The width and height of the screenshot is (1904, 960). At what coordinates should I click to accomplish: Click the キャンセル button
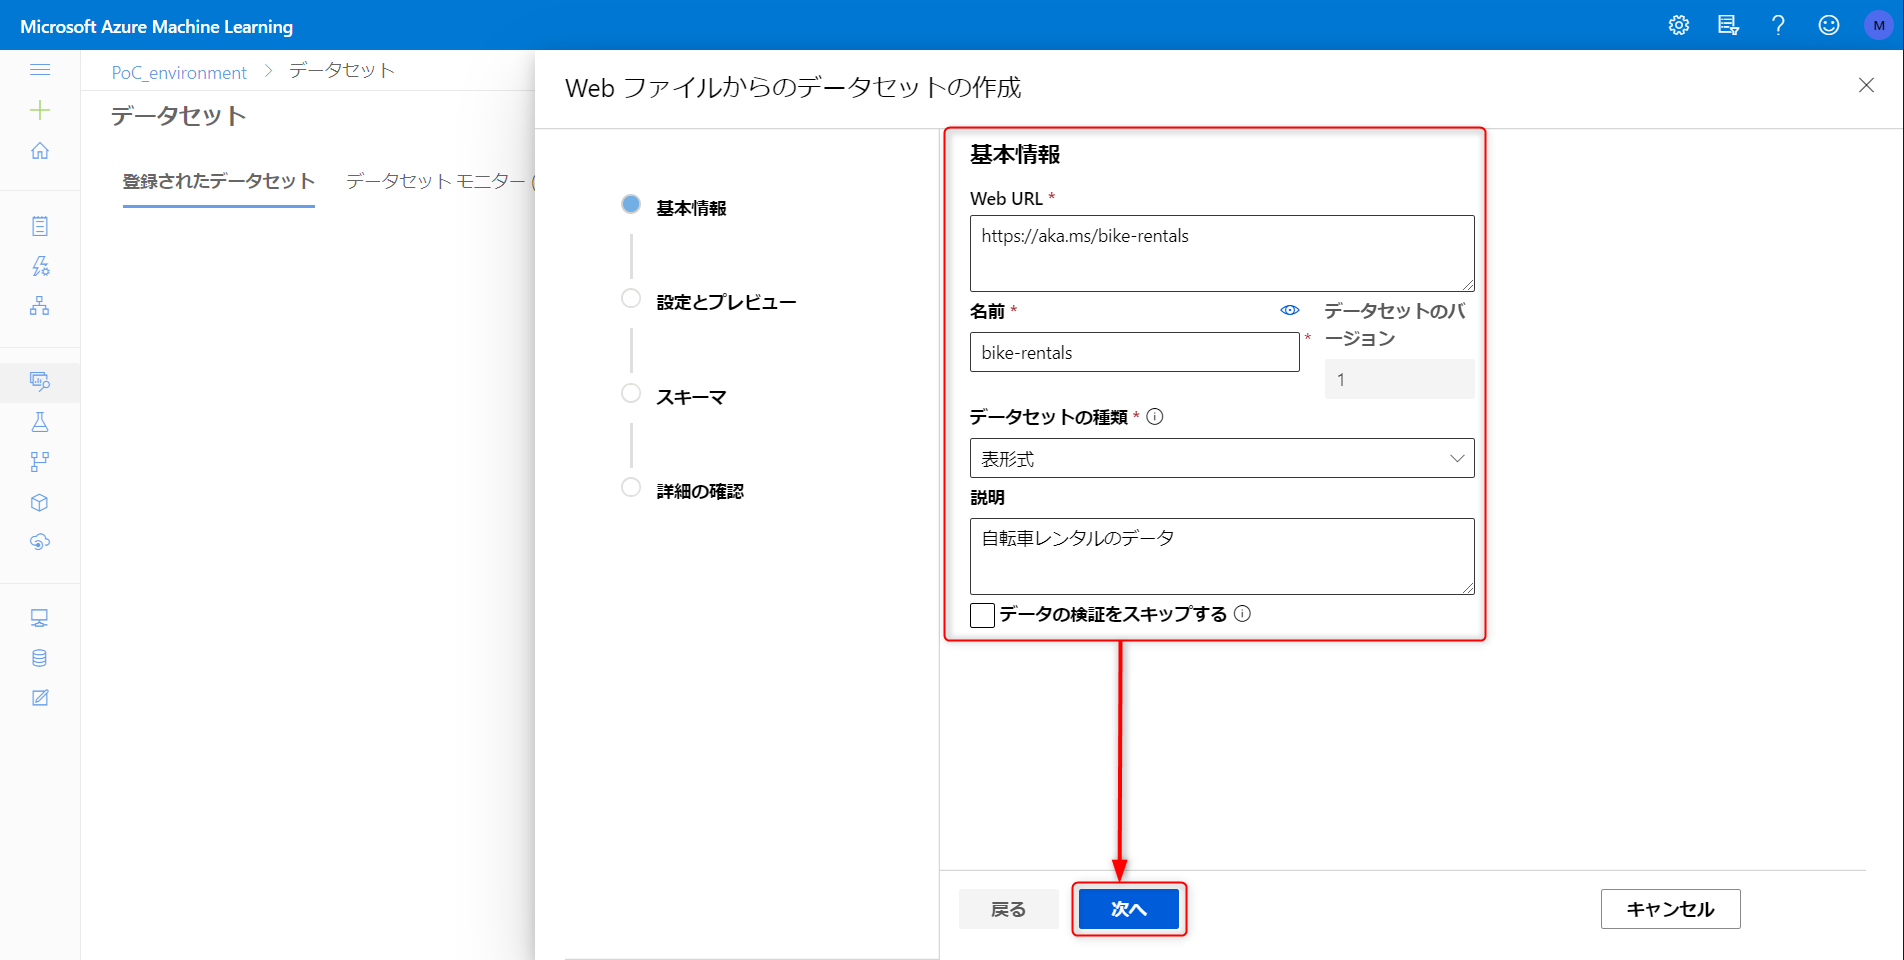pos(1671,909)
